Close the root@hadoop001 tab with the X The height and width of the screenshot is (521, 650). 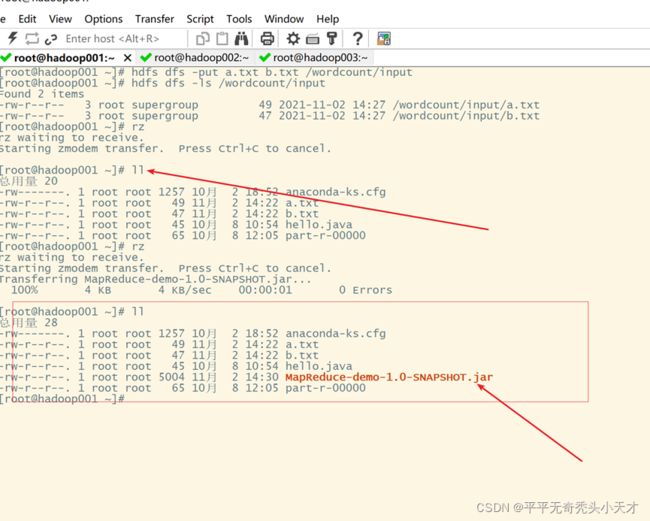coord(128,58)
